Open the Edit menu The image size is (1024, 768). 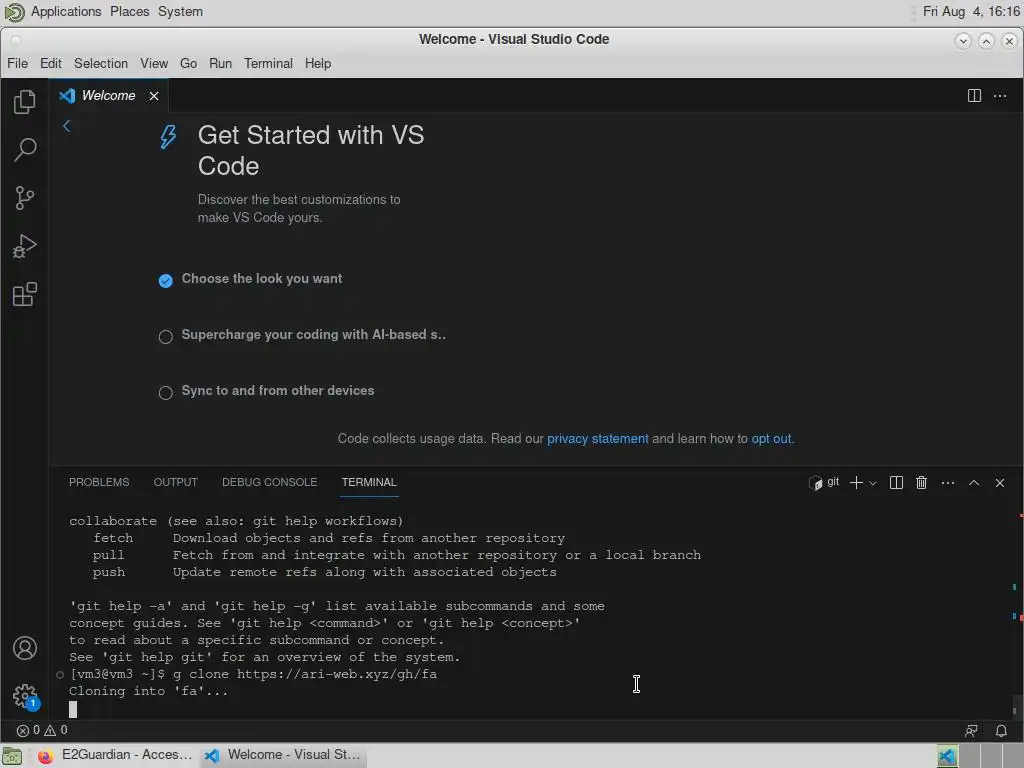pos(50,63)
